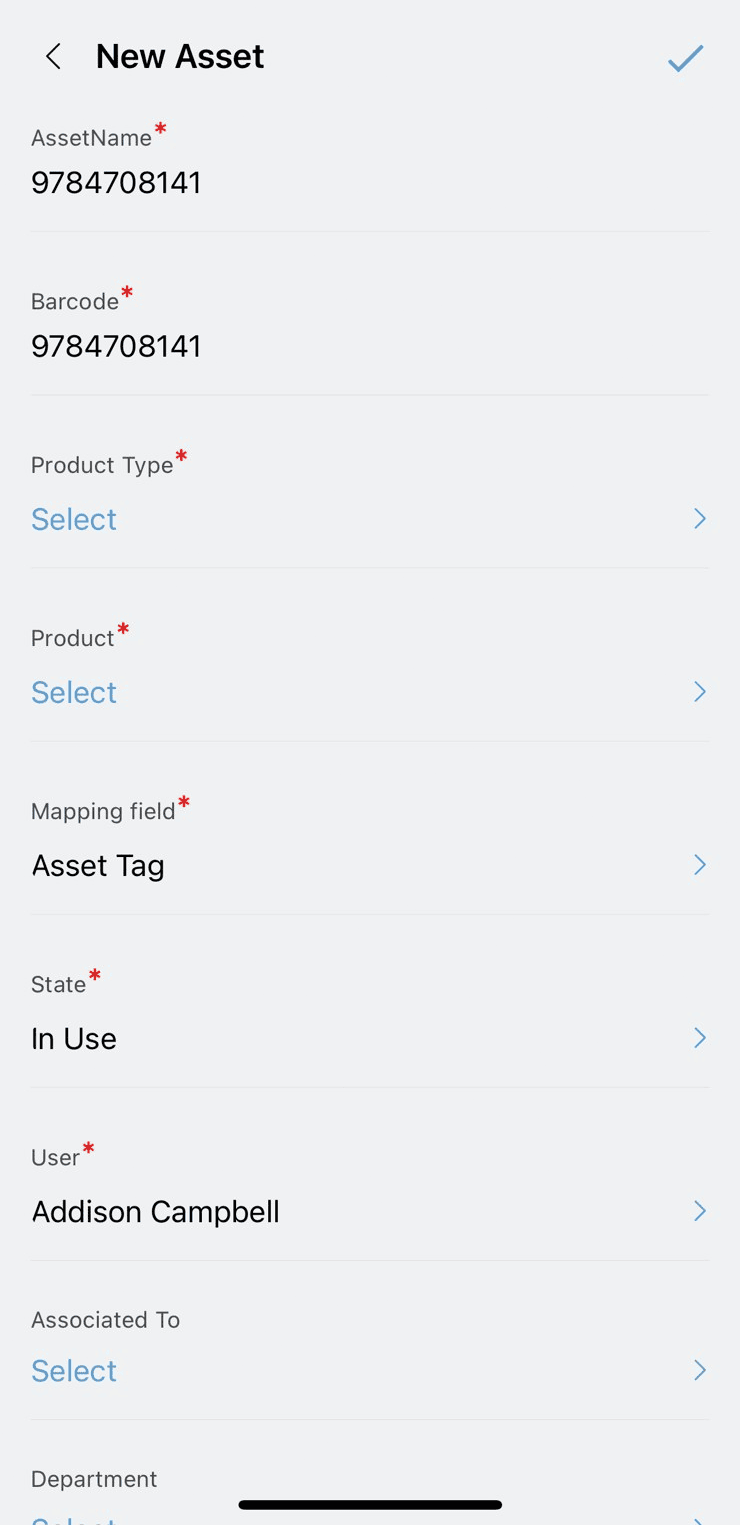This screenshot has height=1525, width=740.
Task: Tap Select under Product
Action: click(74, 692)
